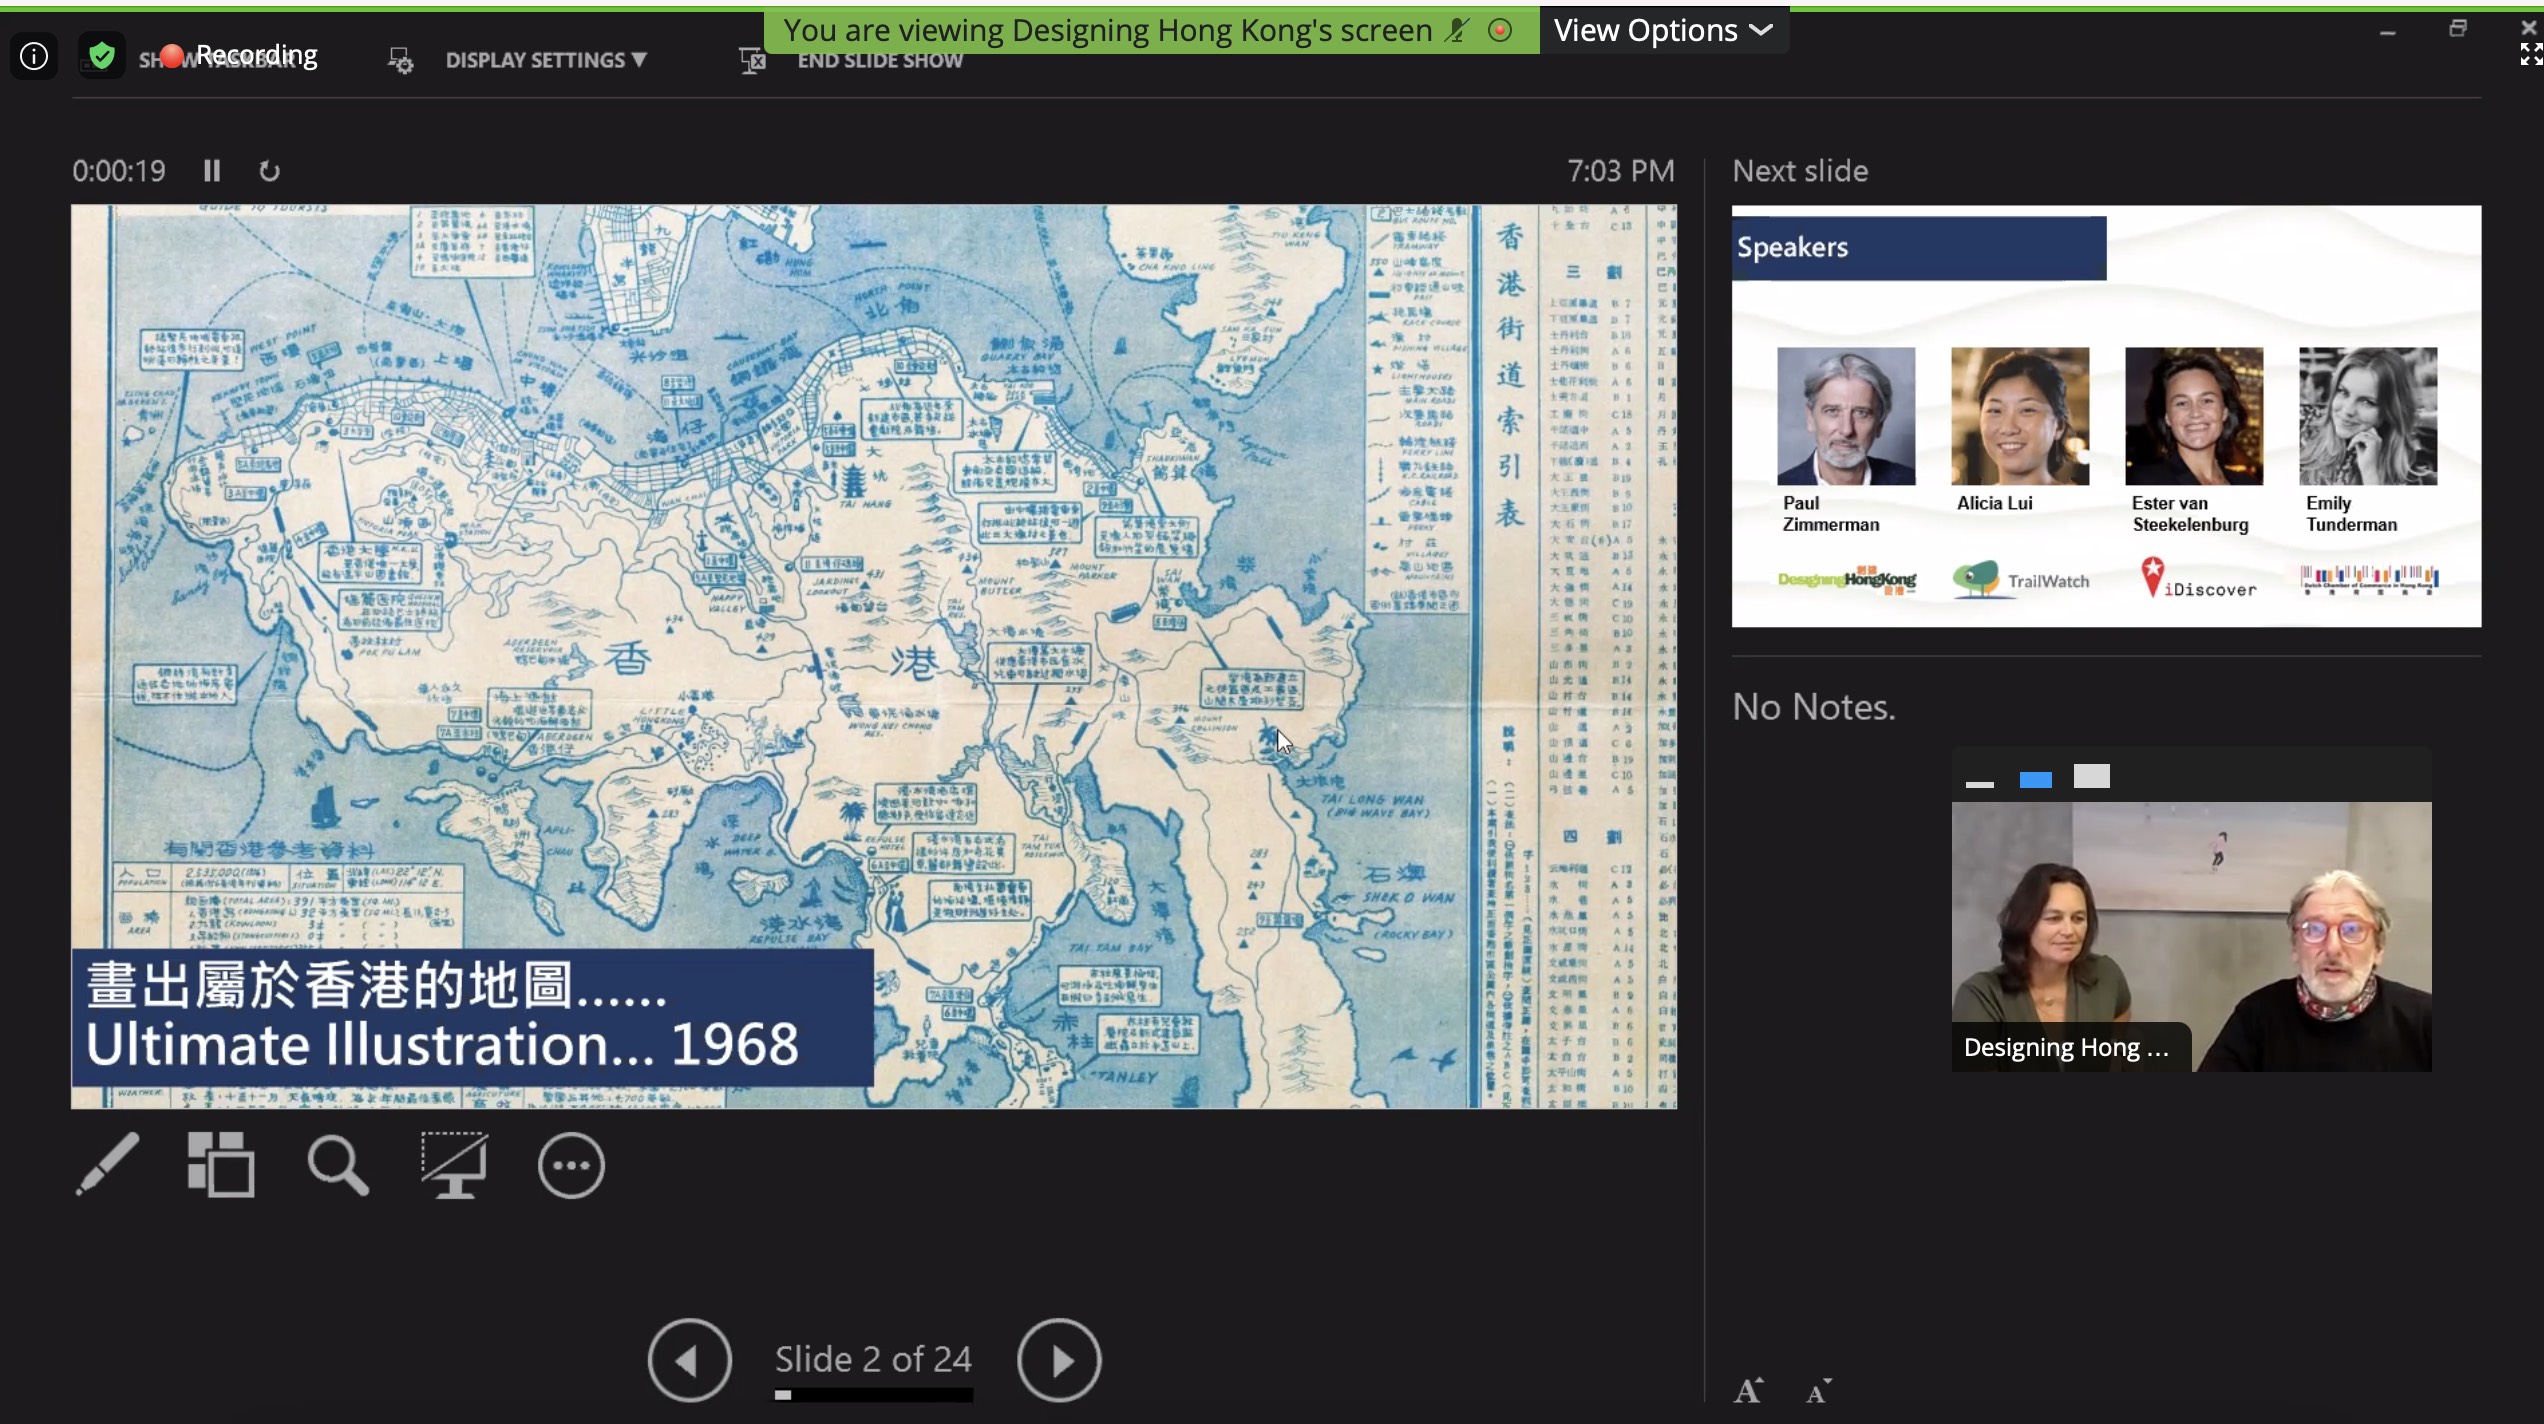Click the slide progress bar

tap(873, 1395)
